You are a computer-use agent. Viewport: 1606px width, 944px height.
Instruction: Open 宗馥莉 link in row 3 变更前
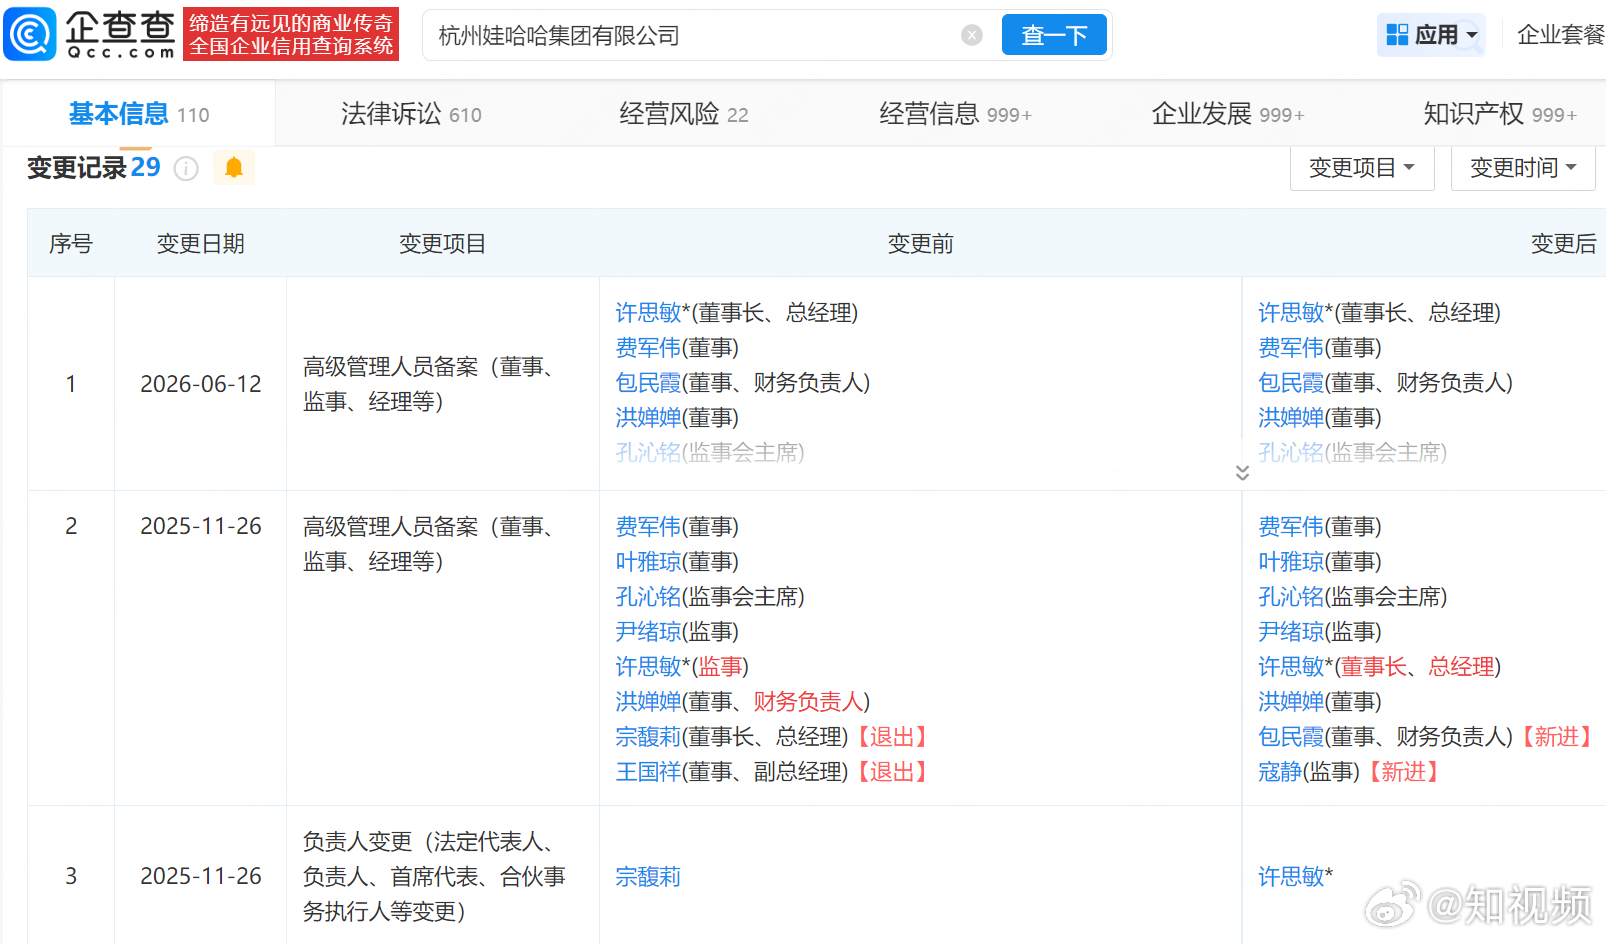pyautogui.click(x=648, y=877)
